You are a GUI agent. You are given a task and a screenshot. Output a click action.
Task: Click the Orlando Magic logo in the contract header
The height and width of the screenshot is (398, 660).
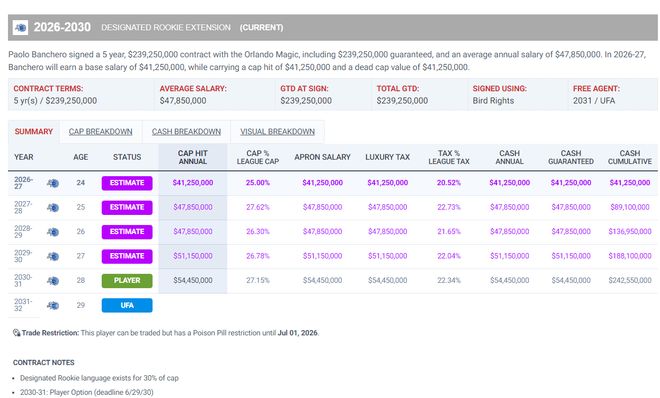pyautogui.click(x=20, y=28)
